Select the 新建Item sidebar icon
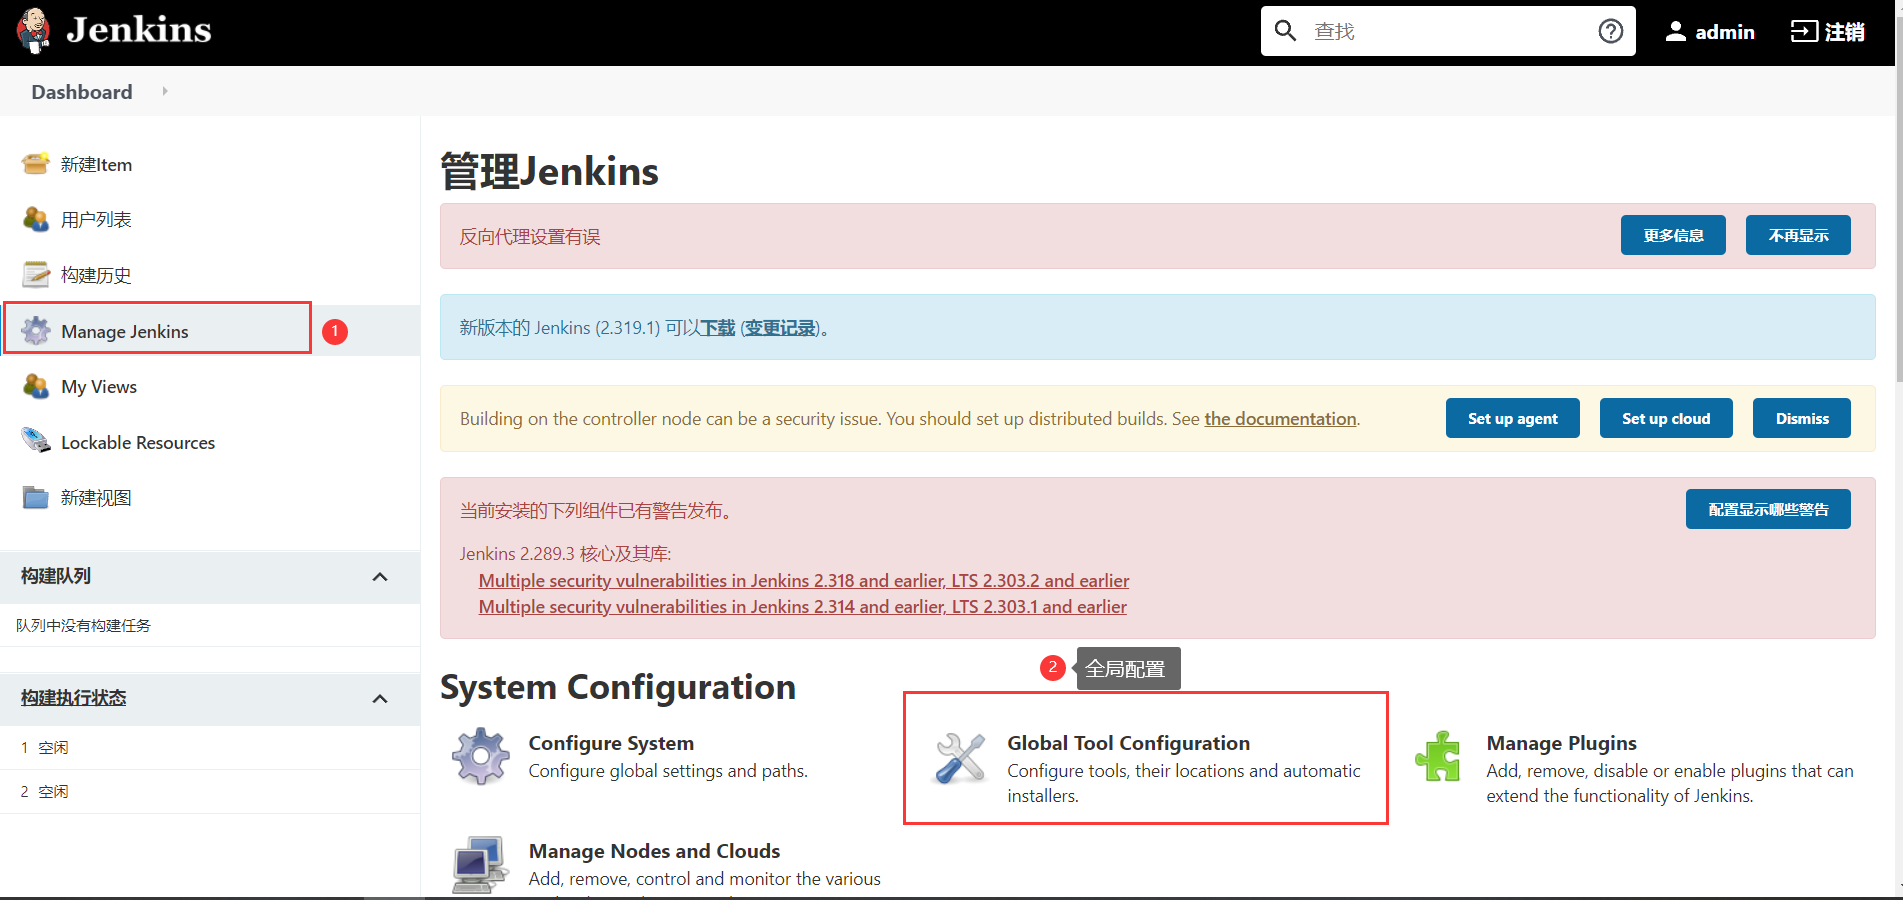This screenshot has height=900, width=1903. (35, 164)
